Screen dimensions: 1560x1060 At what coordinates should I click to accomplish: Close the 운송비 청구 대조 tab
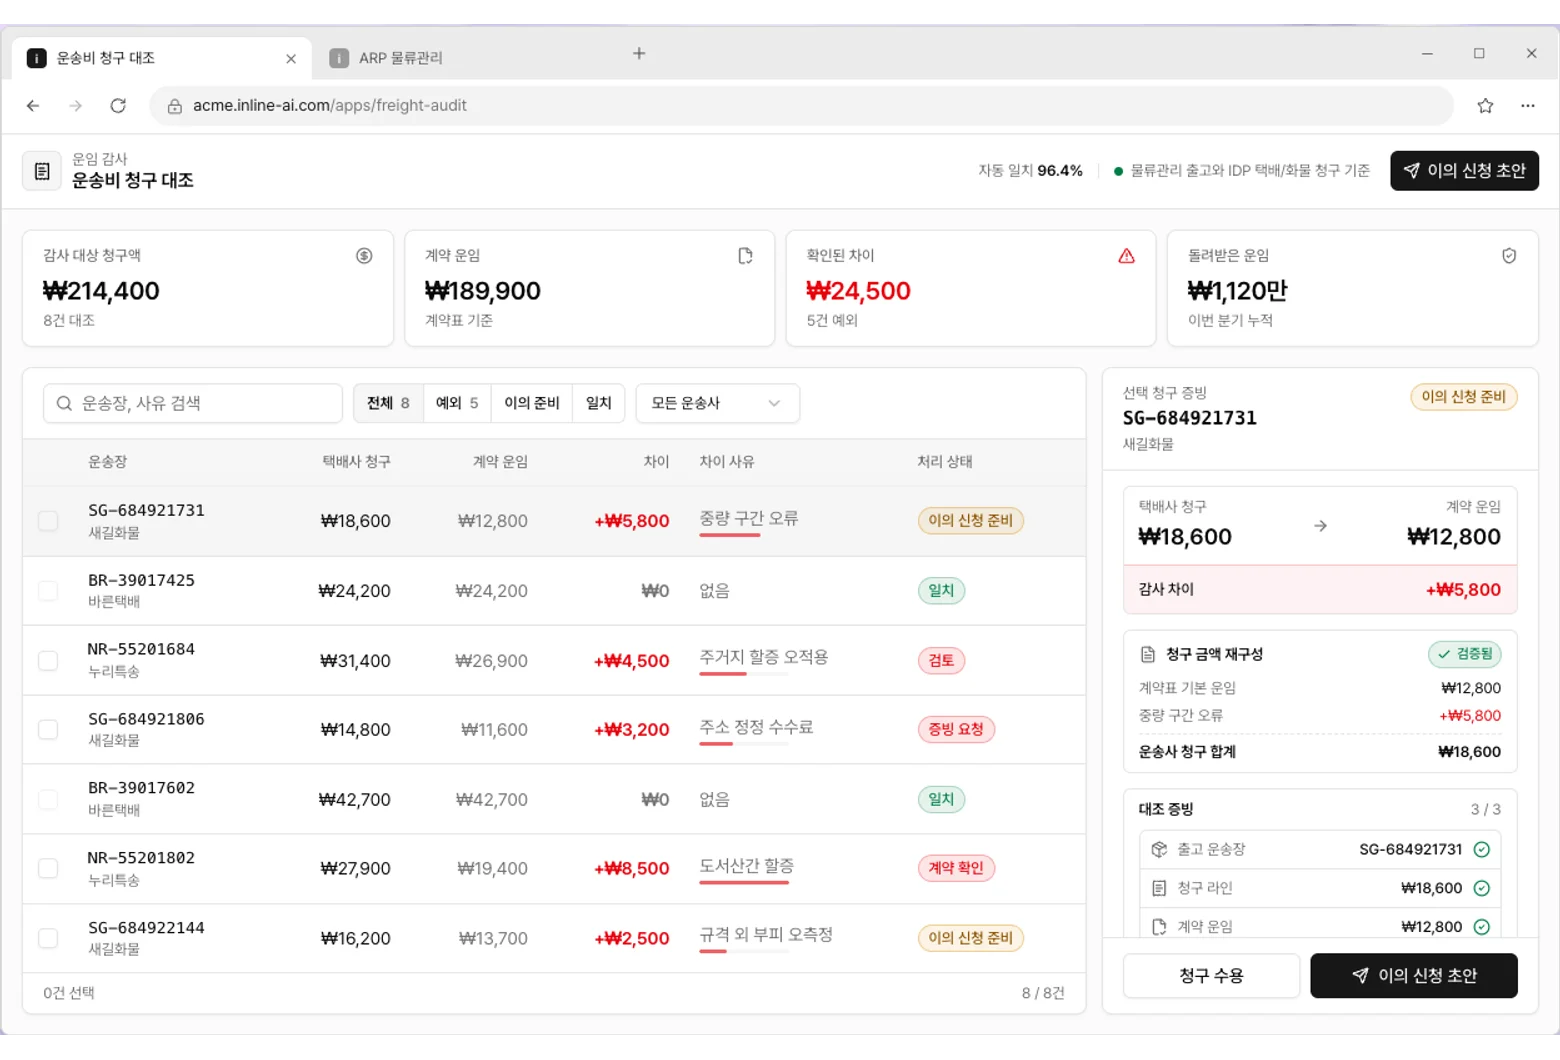click(x=291, y=59)
